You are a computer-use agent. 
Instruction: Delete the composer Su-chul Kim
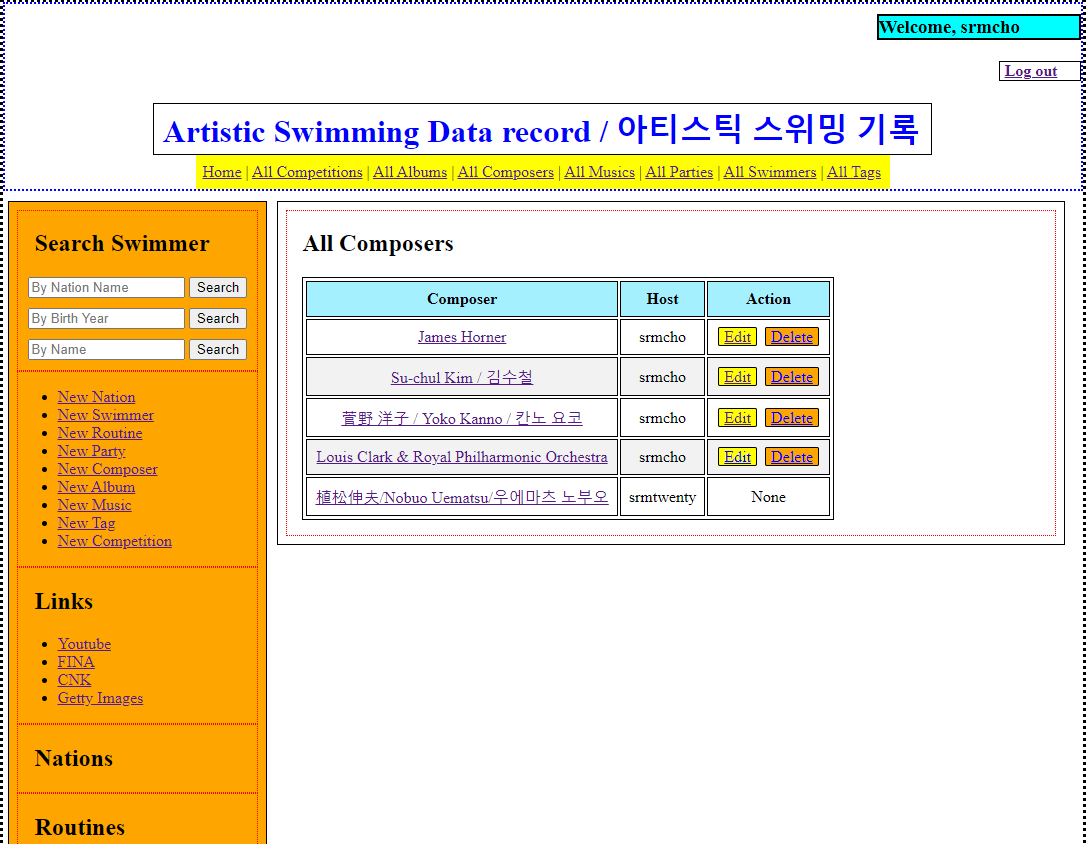(x=791, y=377)
